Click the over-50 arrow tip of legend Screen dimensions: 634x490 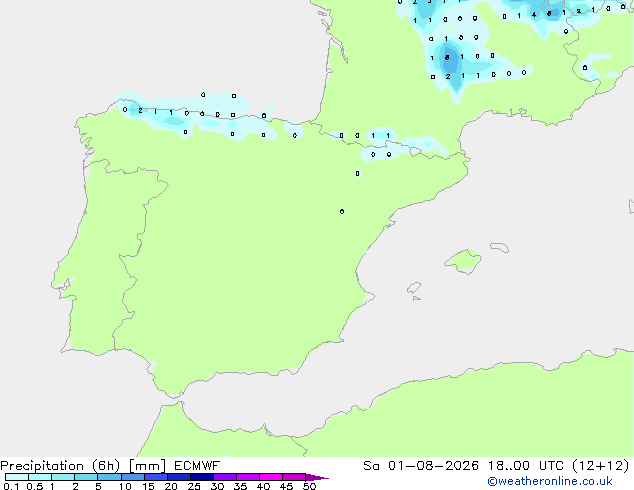[x=317, y=477]
